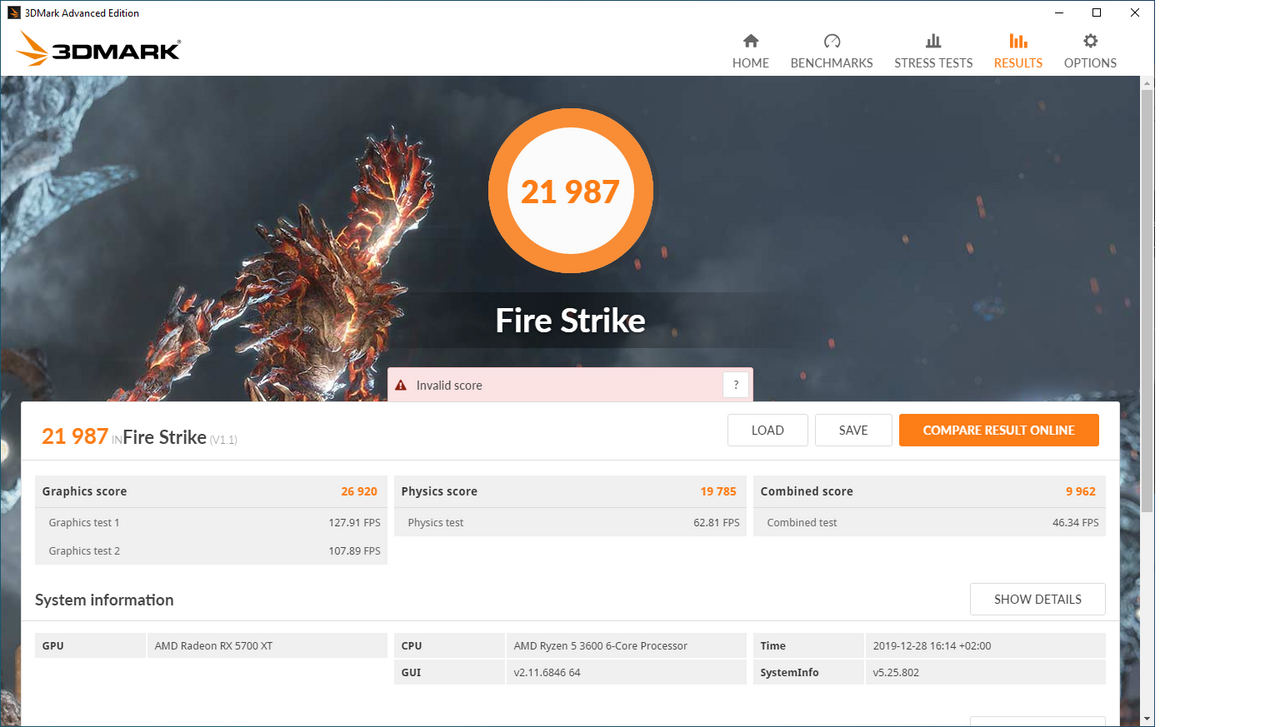The image size is (1280, 727).
Task: Click the vertical scrollbar thumb
Action: coord(1147,300)
